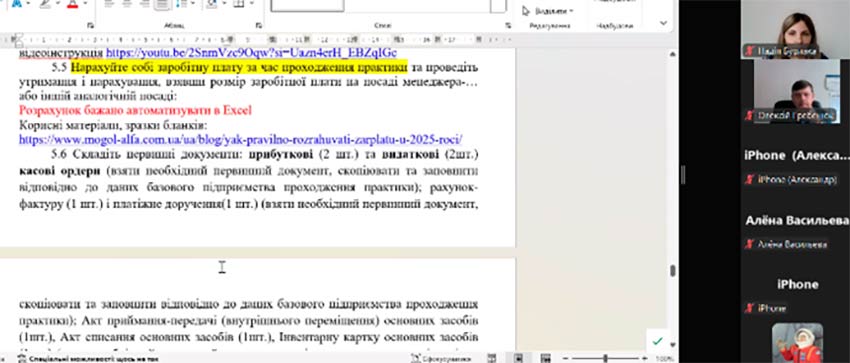
Task: Open Accessibility status in the status bar
Action: coord(89,359)
